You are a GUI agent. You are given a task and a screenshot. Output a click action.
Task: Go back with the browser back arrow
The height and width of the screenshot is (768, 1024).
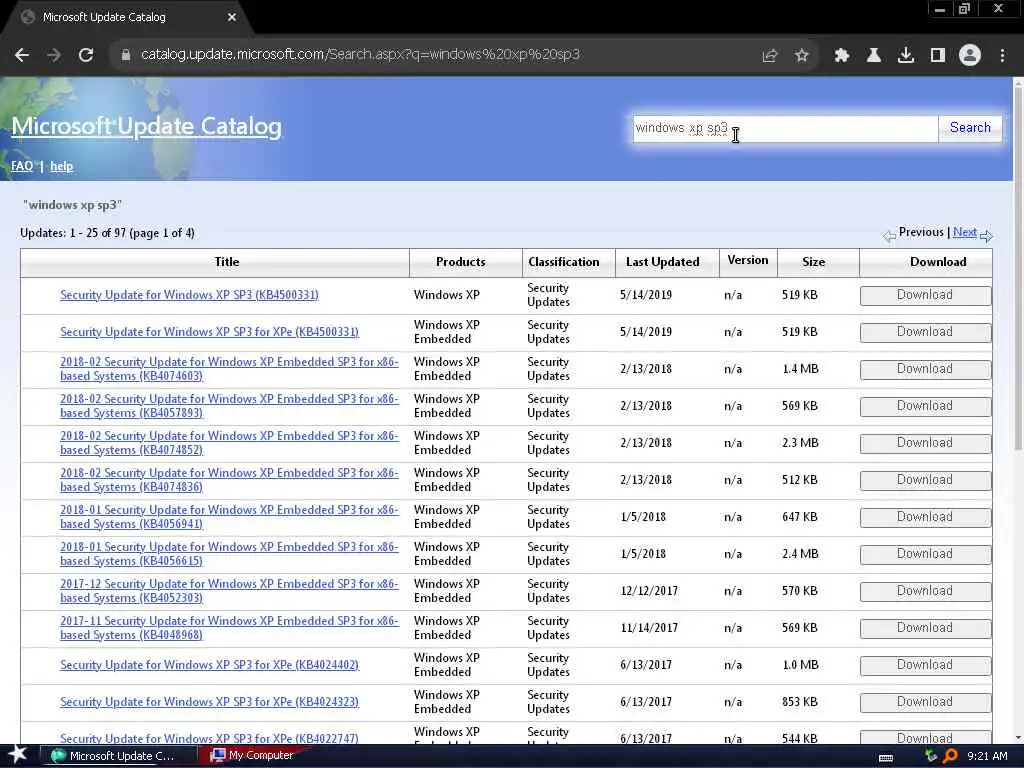(22, 56)
